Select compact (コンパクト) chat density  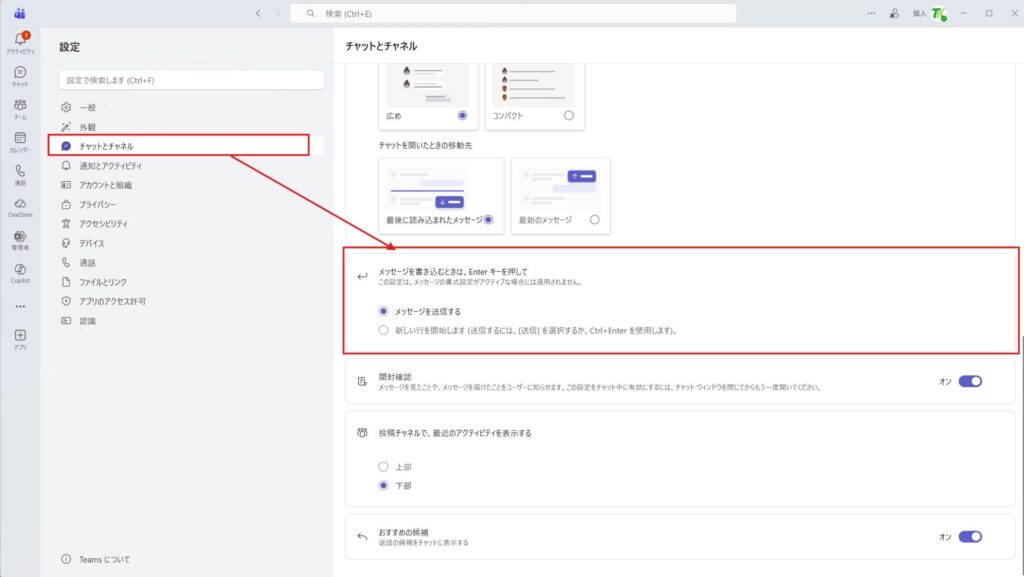pyautogui.click(x=569, y=116)
